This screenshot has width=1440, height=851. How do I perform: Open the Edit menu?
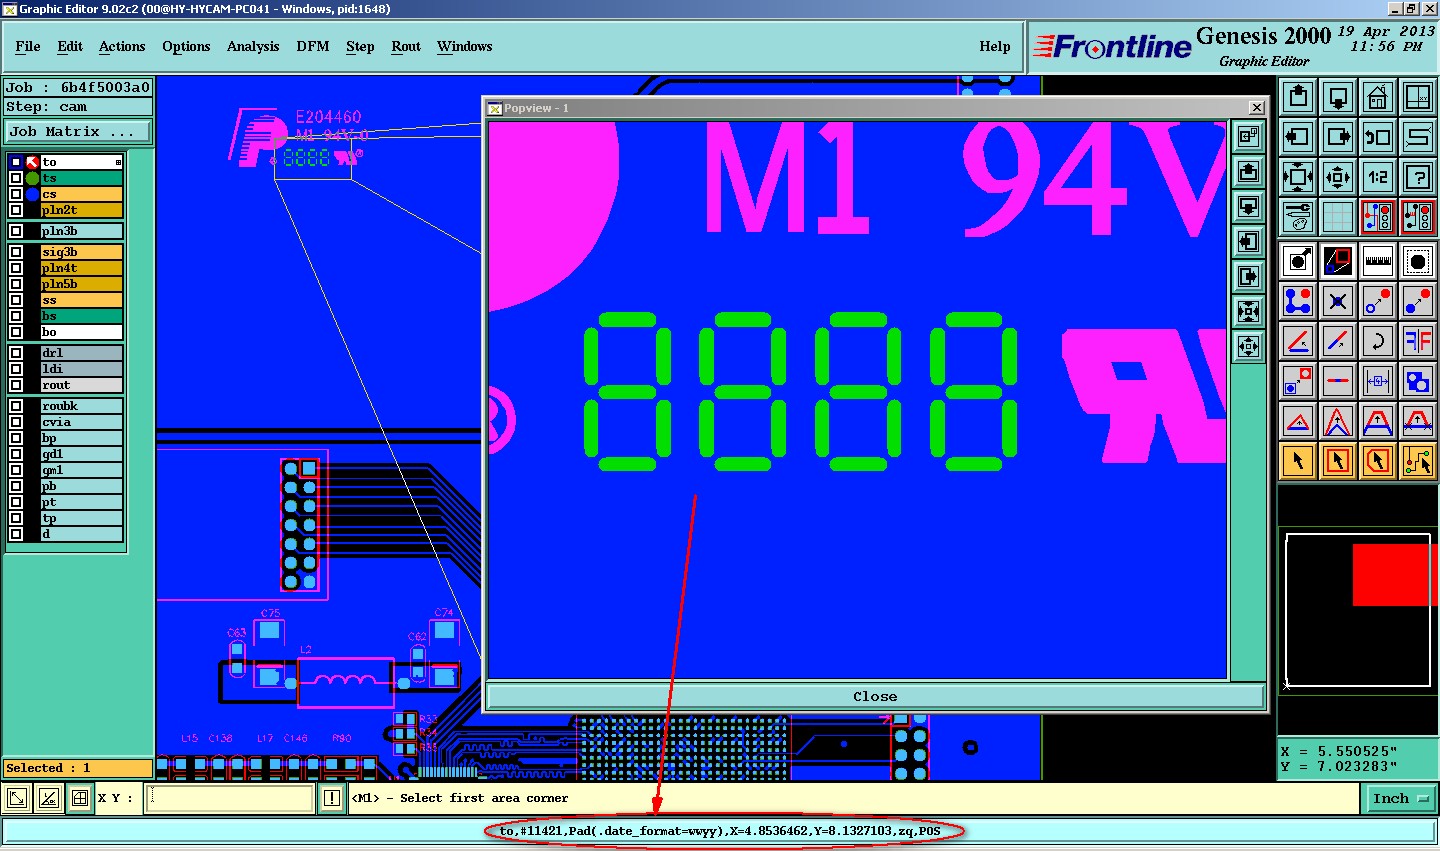(x=70, y=46)
